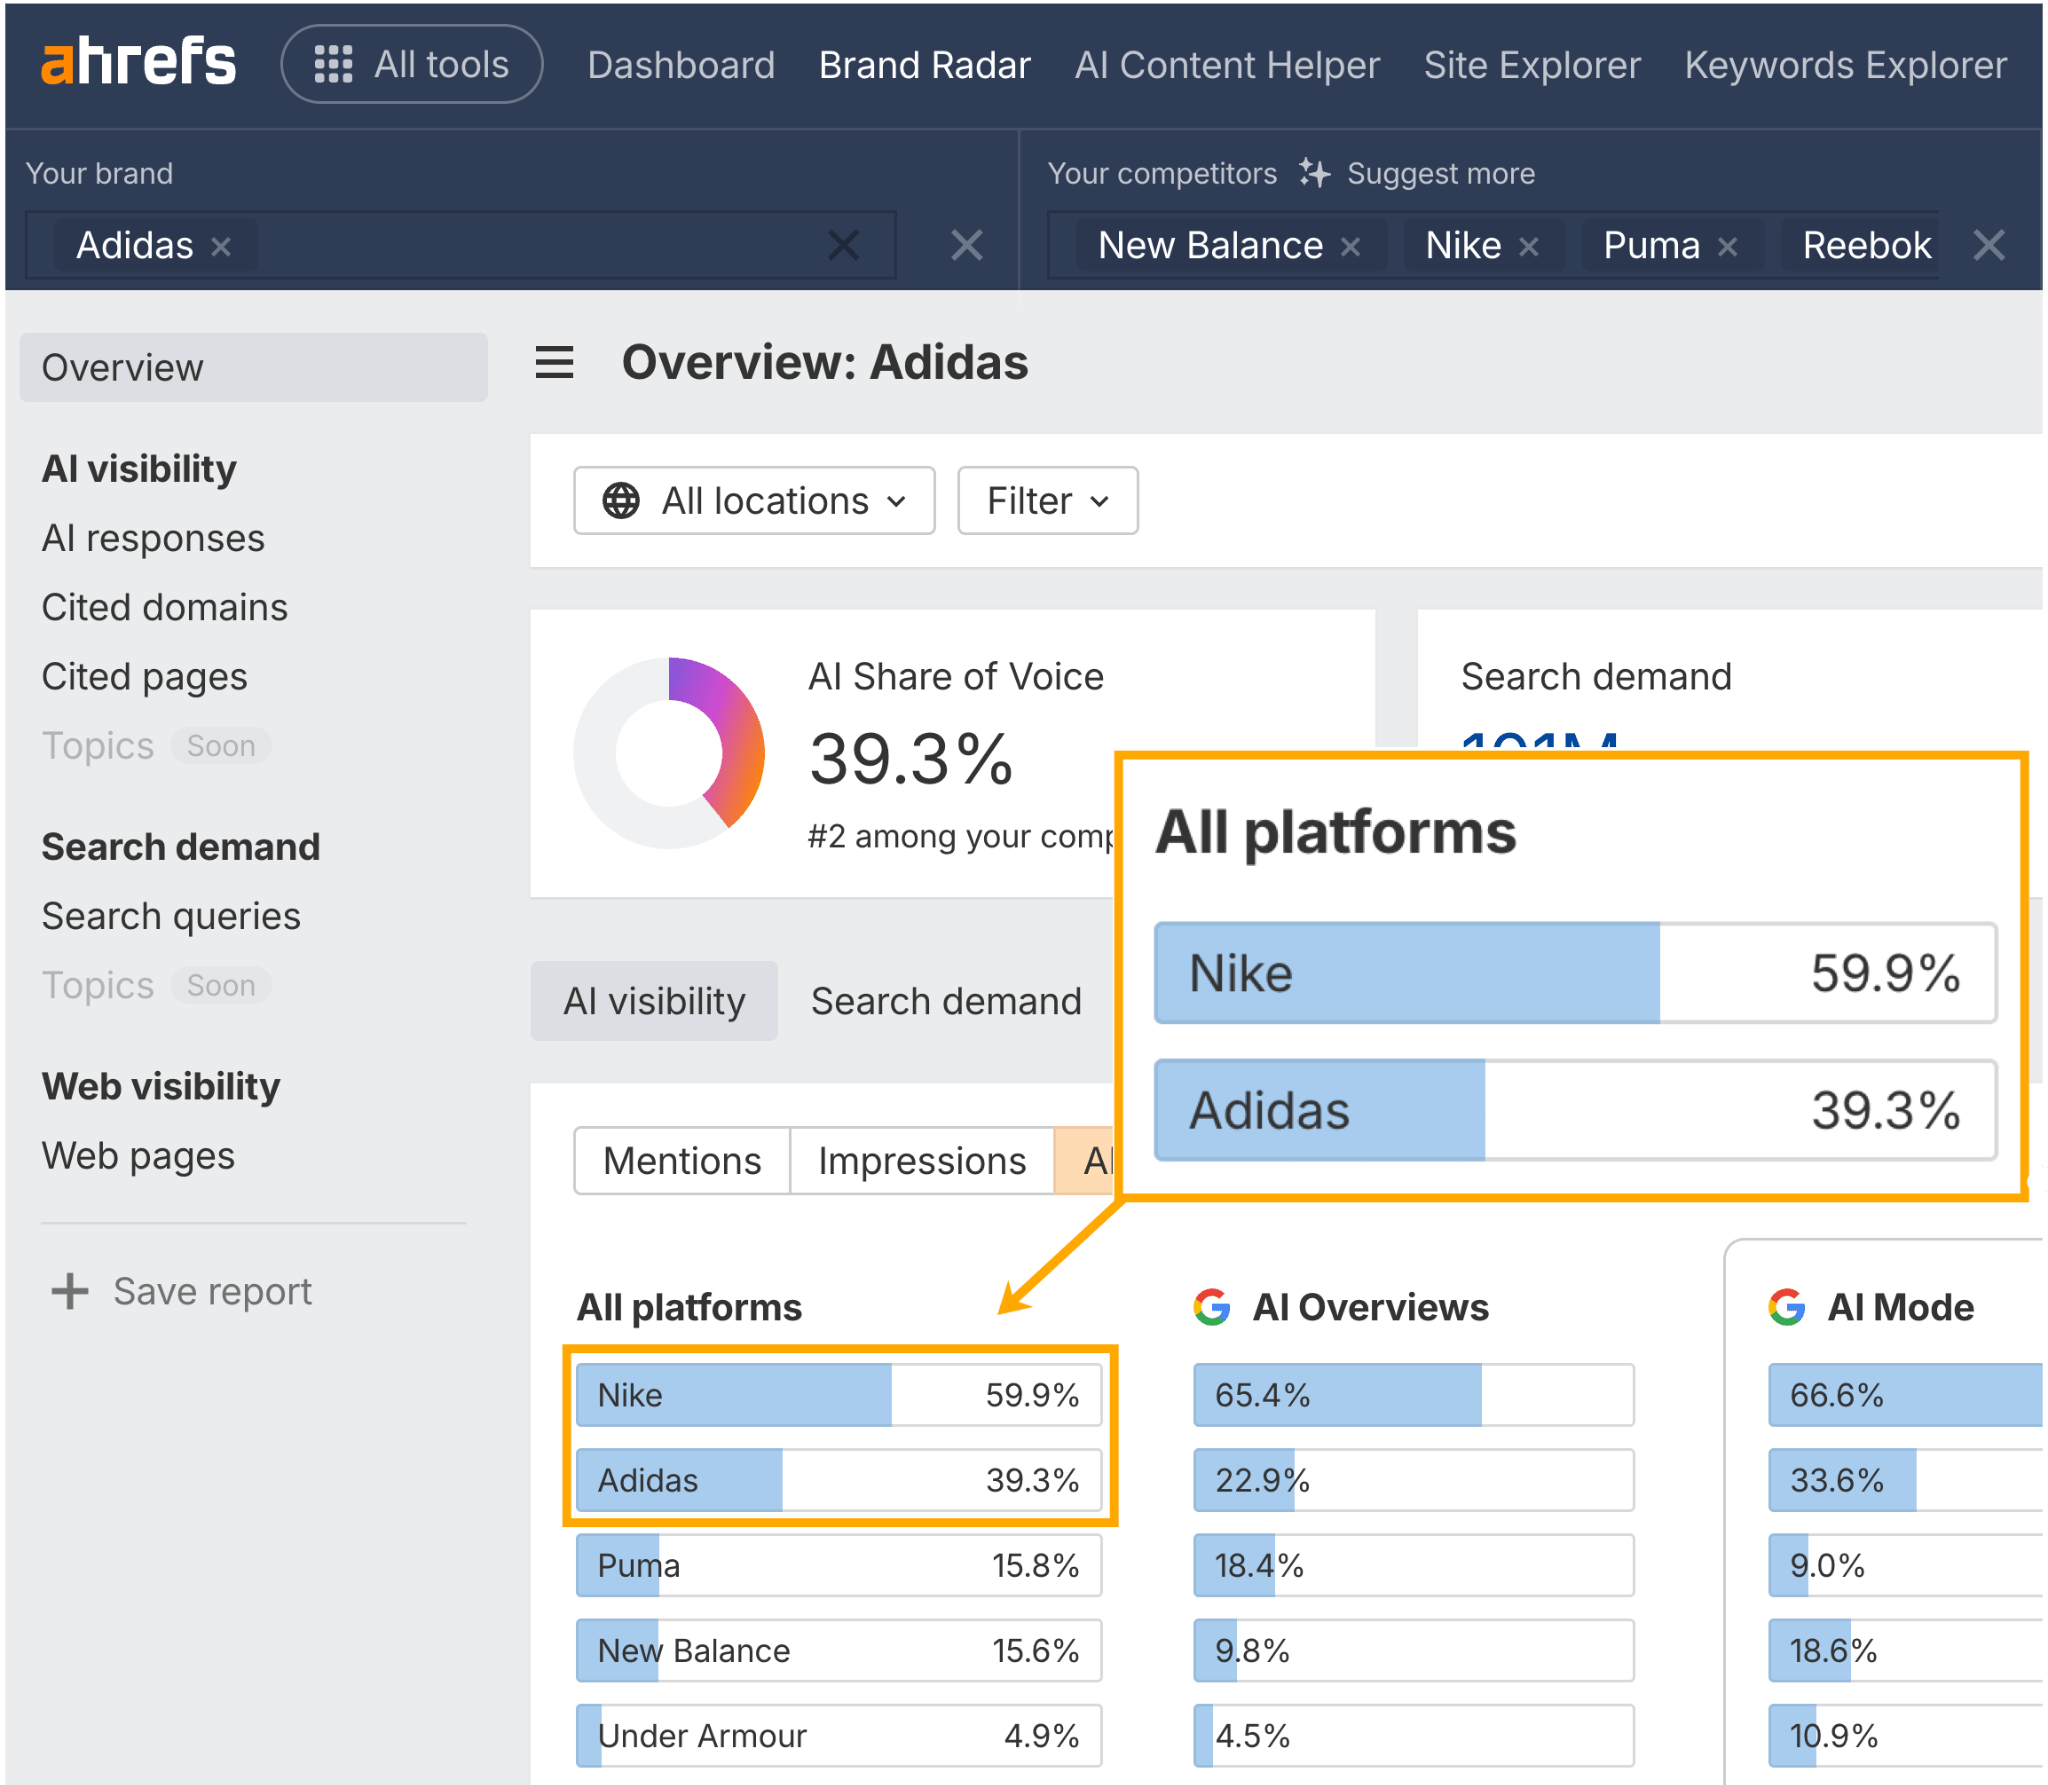
Task: Click the AI Overviews 4.5% bar
Action: (x=1414, y=1735)
